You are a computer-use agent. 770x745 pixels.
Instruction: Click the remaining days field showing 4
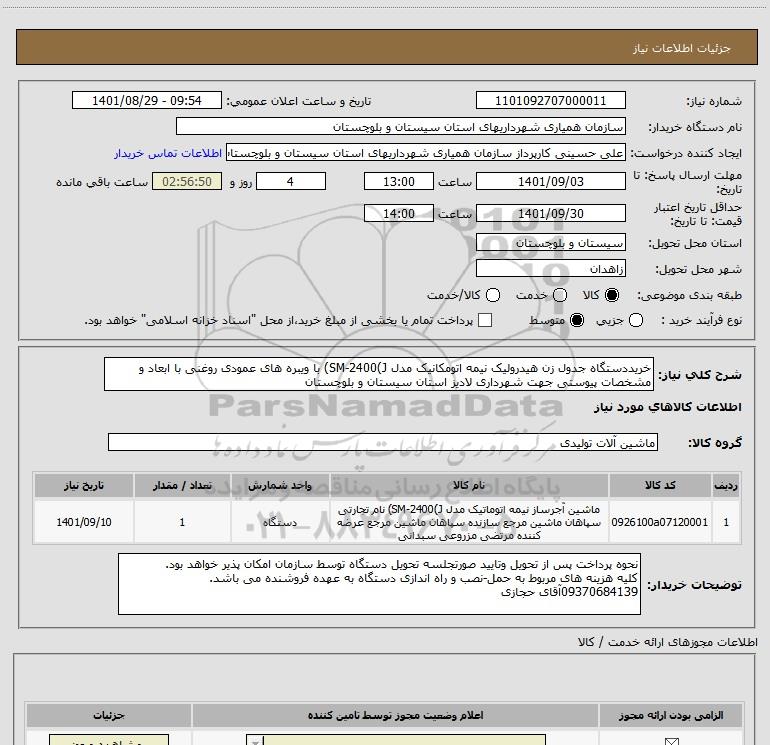point(291,182)
